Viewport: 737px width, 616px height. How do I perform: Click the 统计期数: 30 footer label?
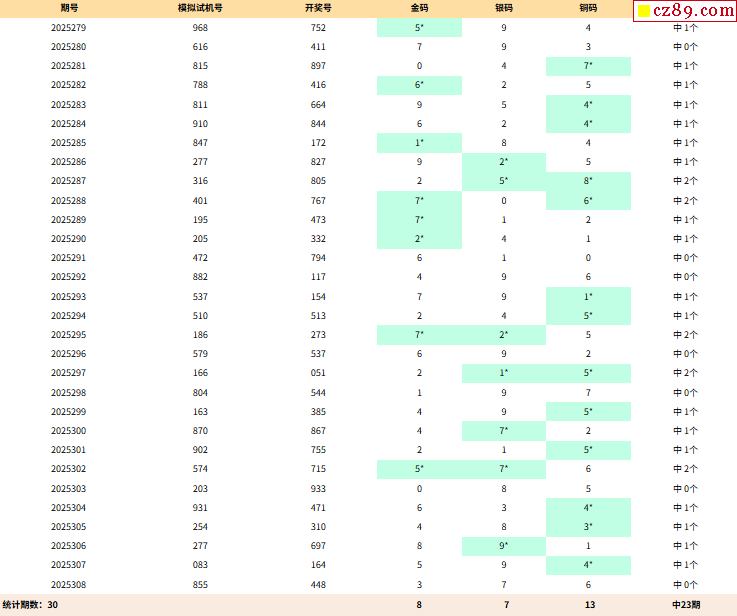pos(30,605)
